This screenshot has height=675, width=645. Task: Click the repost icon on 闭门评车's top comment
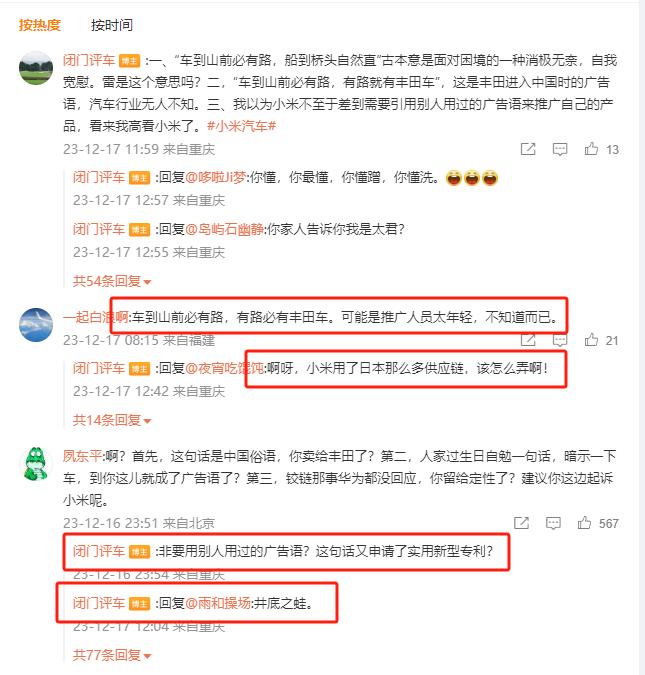click(x=528, y=149)
